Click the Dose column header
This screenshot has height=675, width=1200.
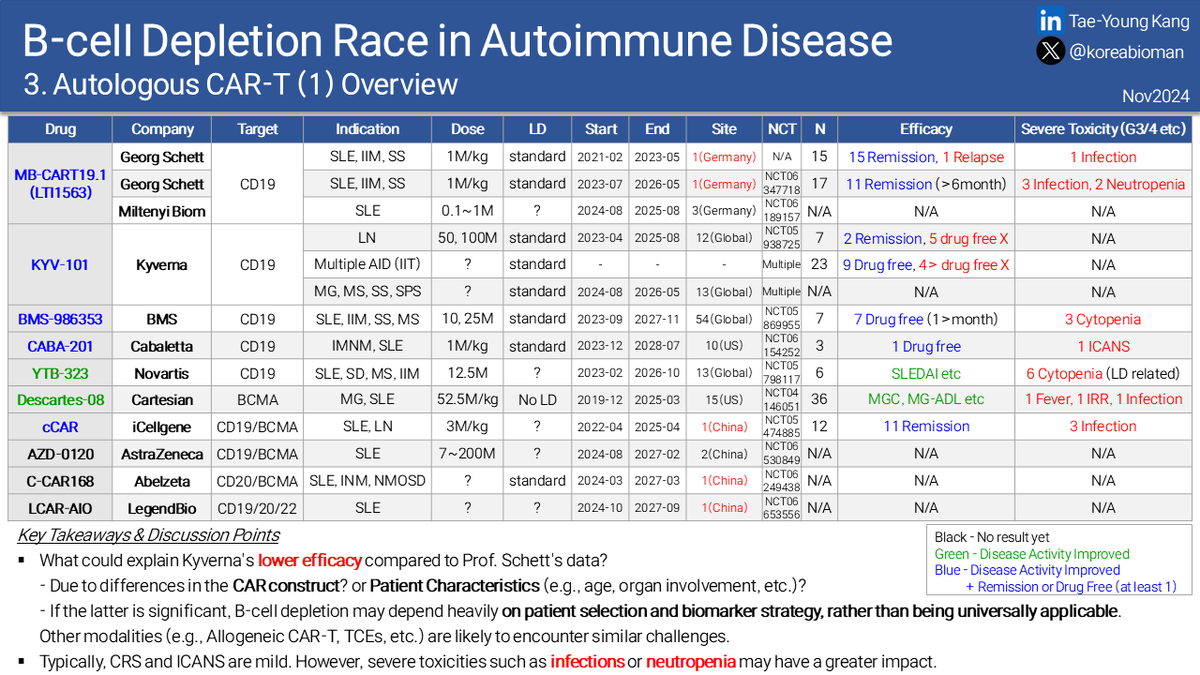click(x=467, y=129)
